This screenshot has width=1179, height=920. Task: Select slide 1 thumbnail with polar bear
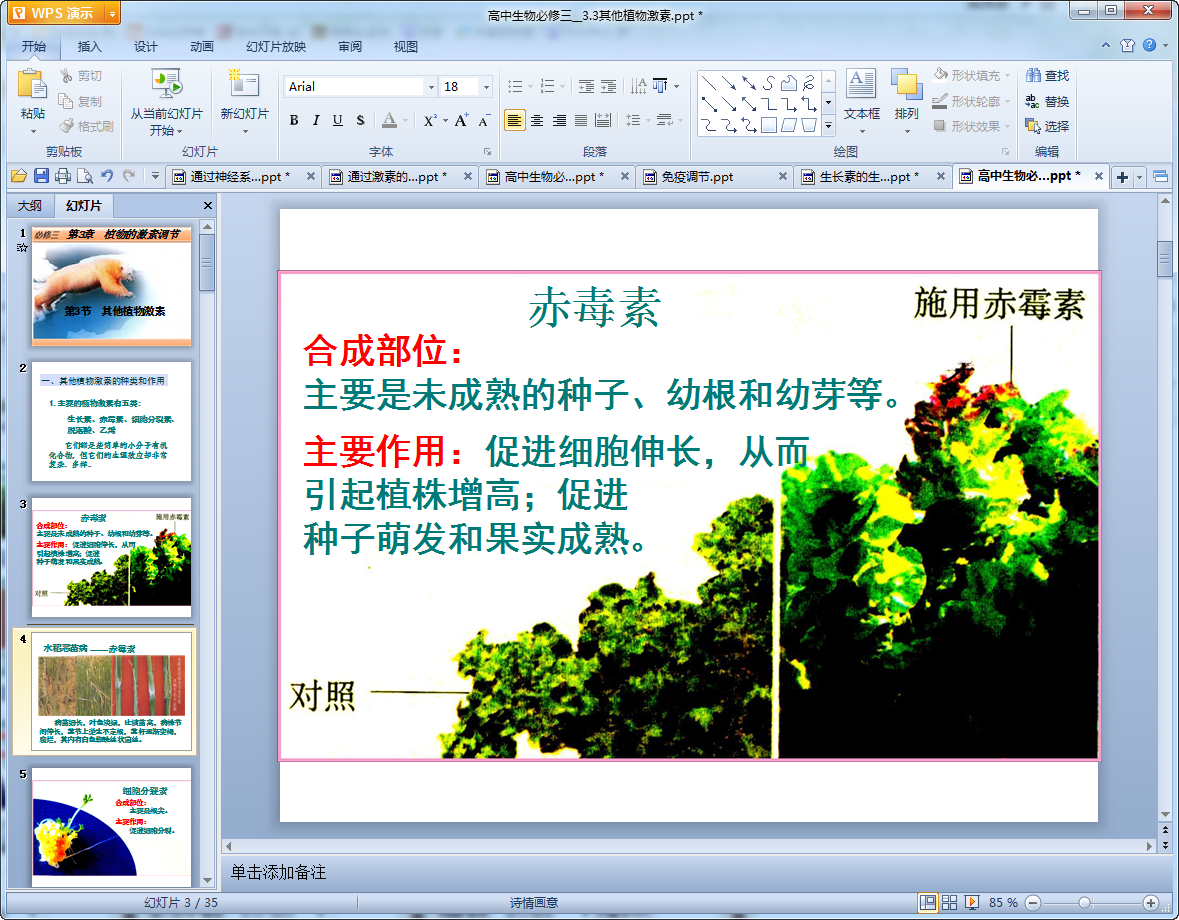[x=111, y=286]
